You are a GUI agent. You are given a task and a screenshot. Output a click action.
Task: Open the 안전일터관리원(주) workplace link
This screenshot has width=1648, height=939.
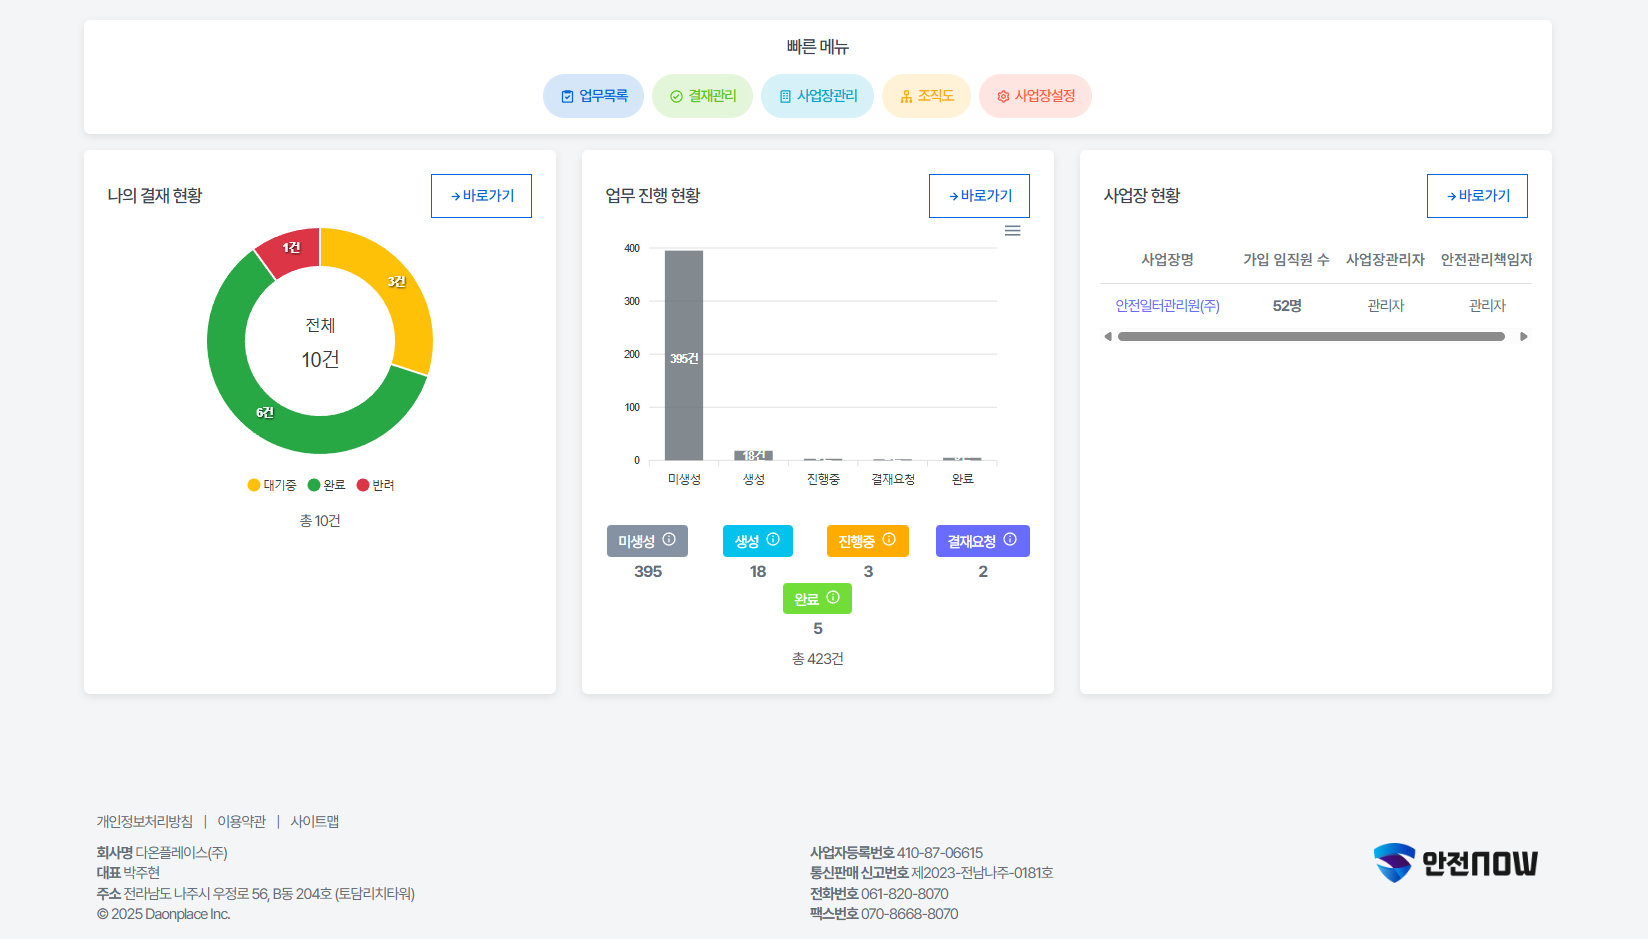click(1167, 306)
